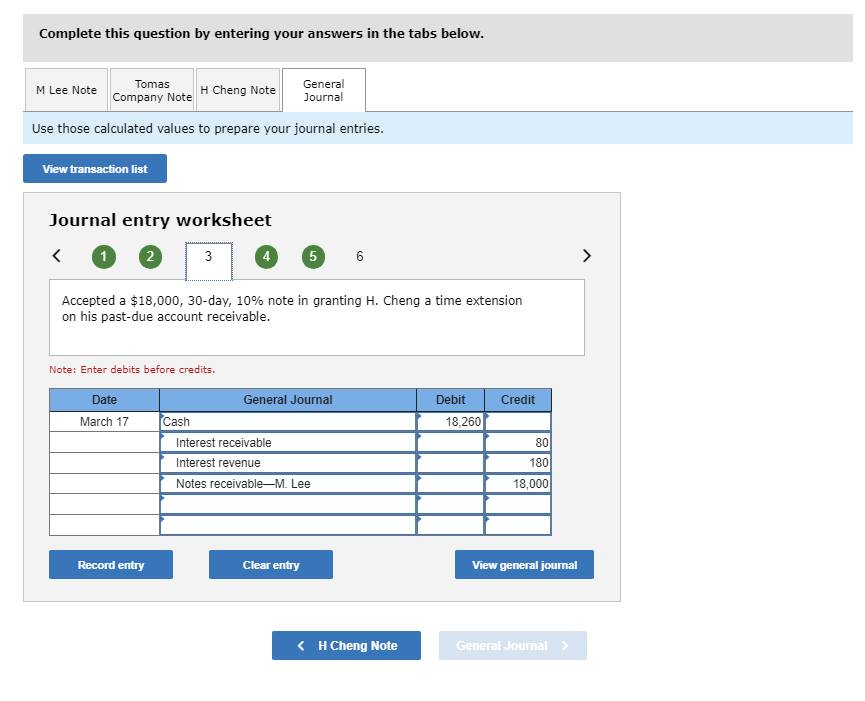Select journal entry step 1
This screenshot has width=865, height=701.
click(103, 257)
